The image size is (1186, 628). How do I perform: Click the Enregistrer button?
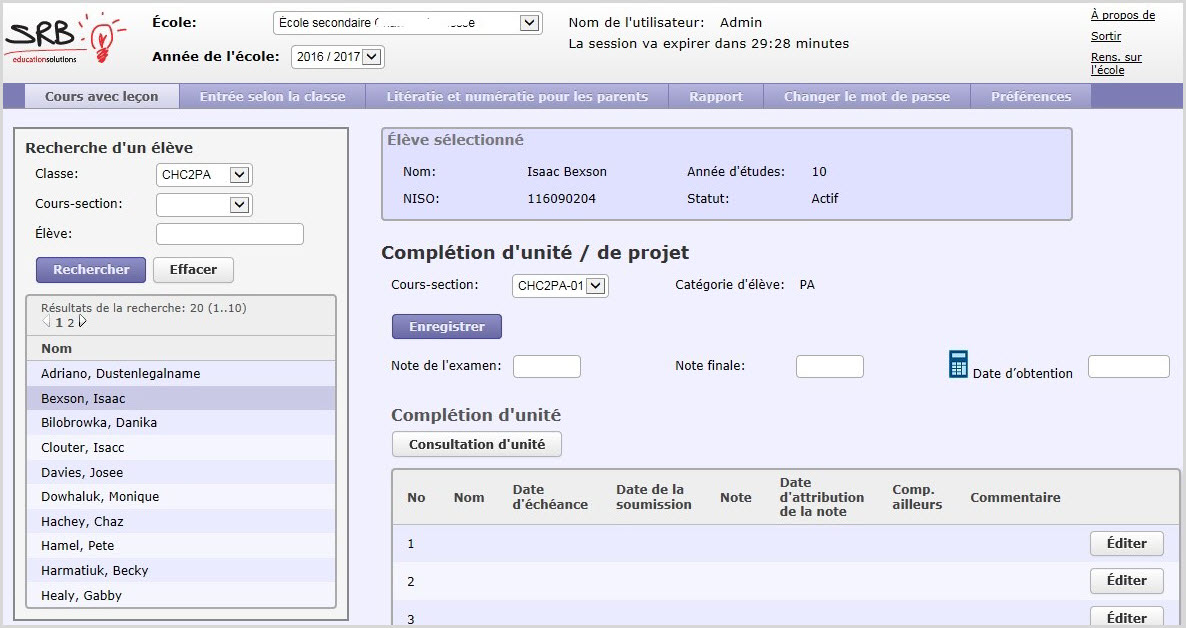[x=447, y=327]
